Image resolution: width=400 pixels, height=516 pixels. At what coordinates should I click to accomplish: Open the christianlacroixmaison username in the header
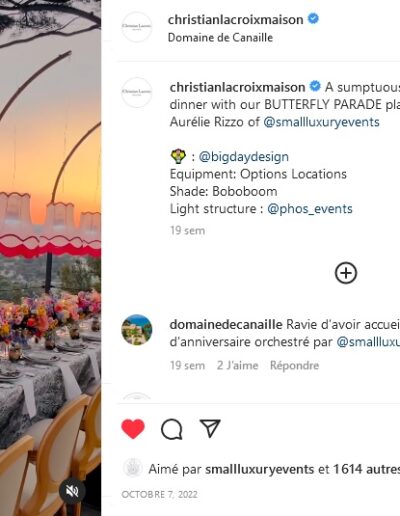[236, 20]
